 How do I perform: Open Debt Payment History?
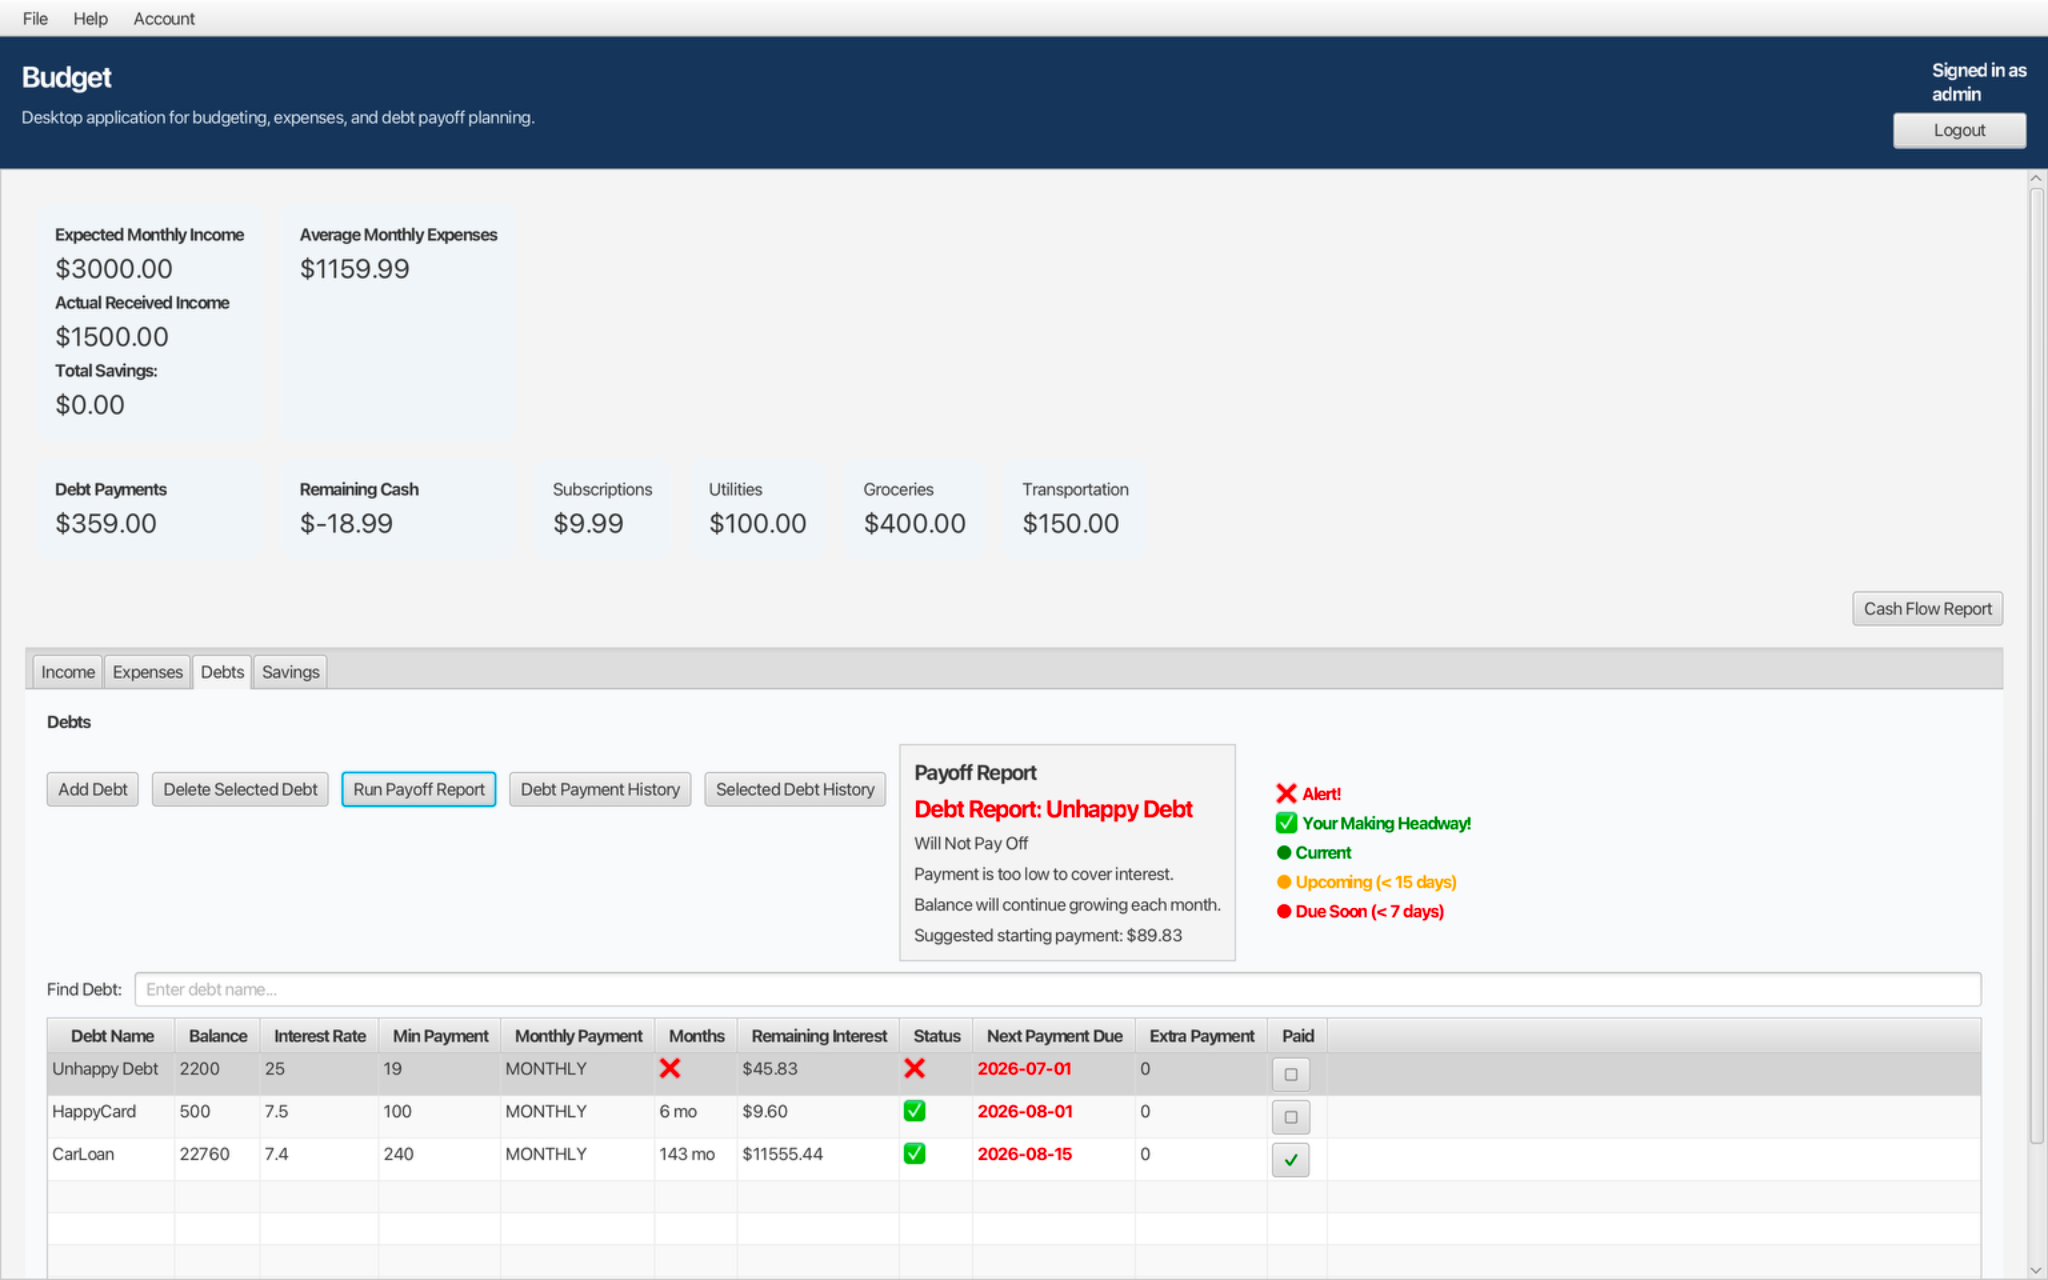(x=600, y=789)
